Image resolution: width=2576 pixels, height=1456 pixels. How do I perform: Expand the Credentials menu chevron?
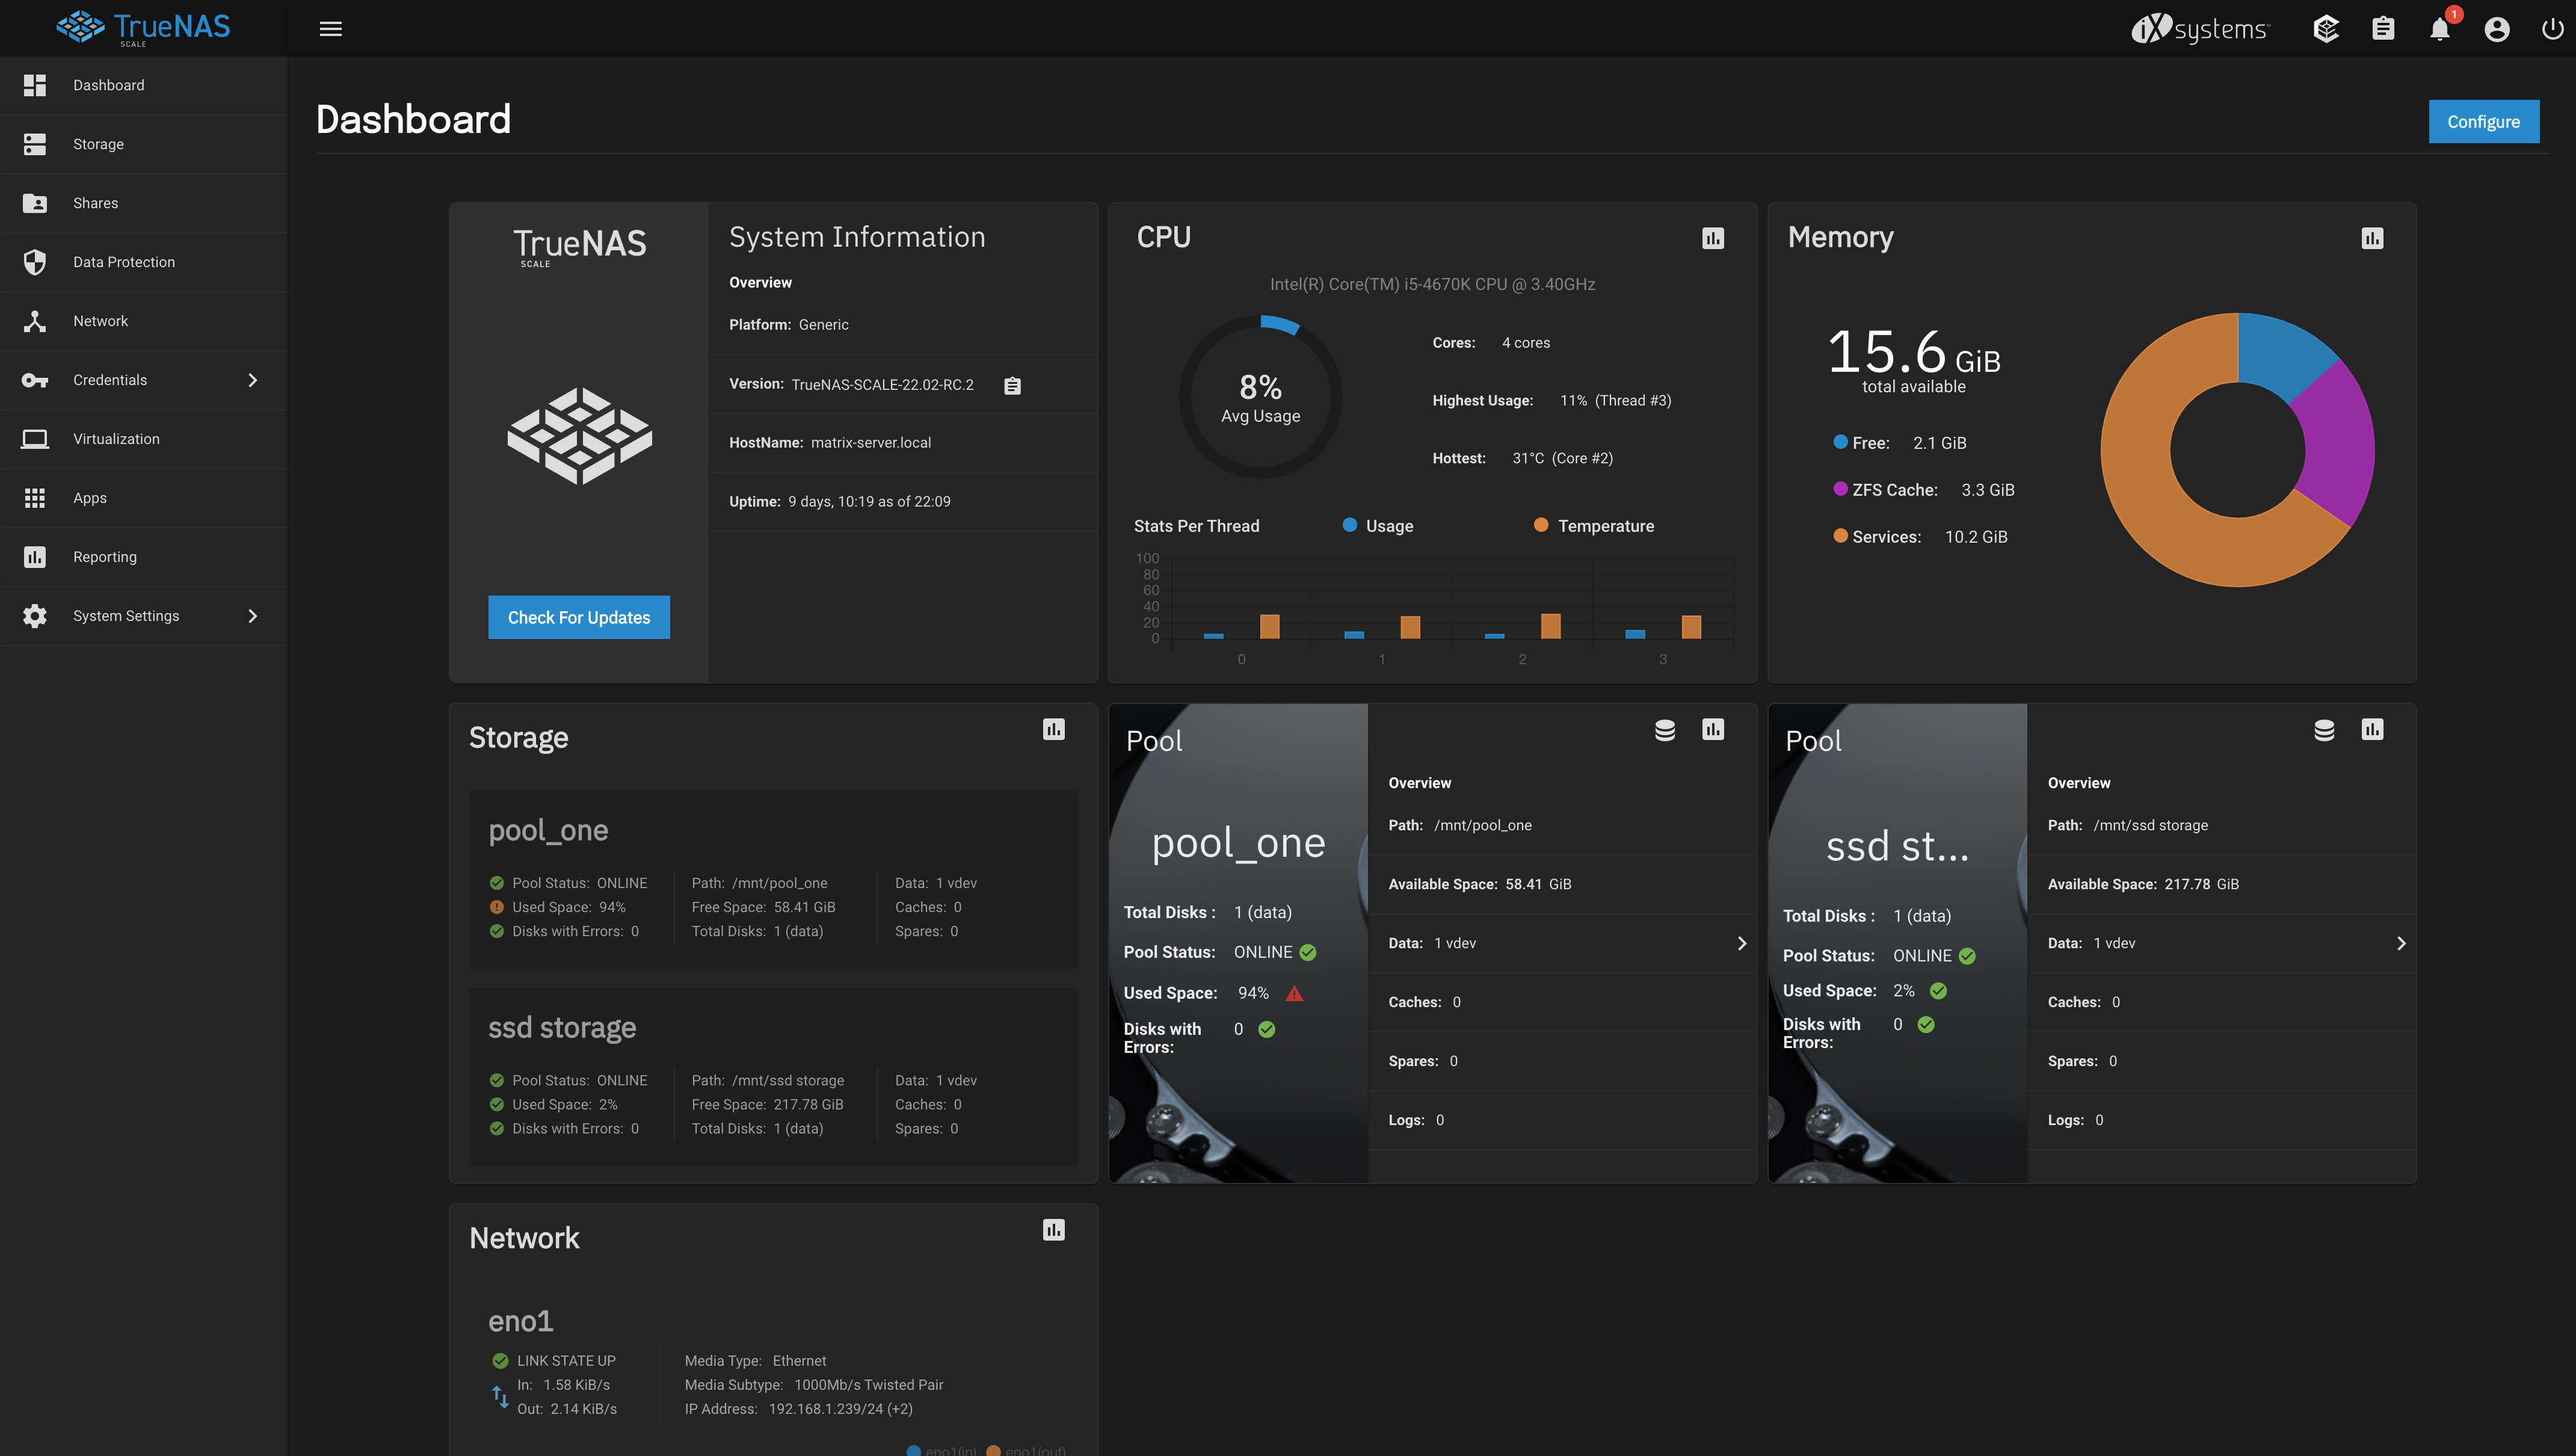coord(253,380)
